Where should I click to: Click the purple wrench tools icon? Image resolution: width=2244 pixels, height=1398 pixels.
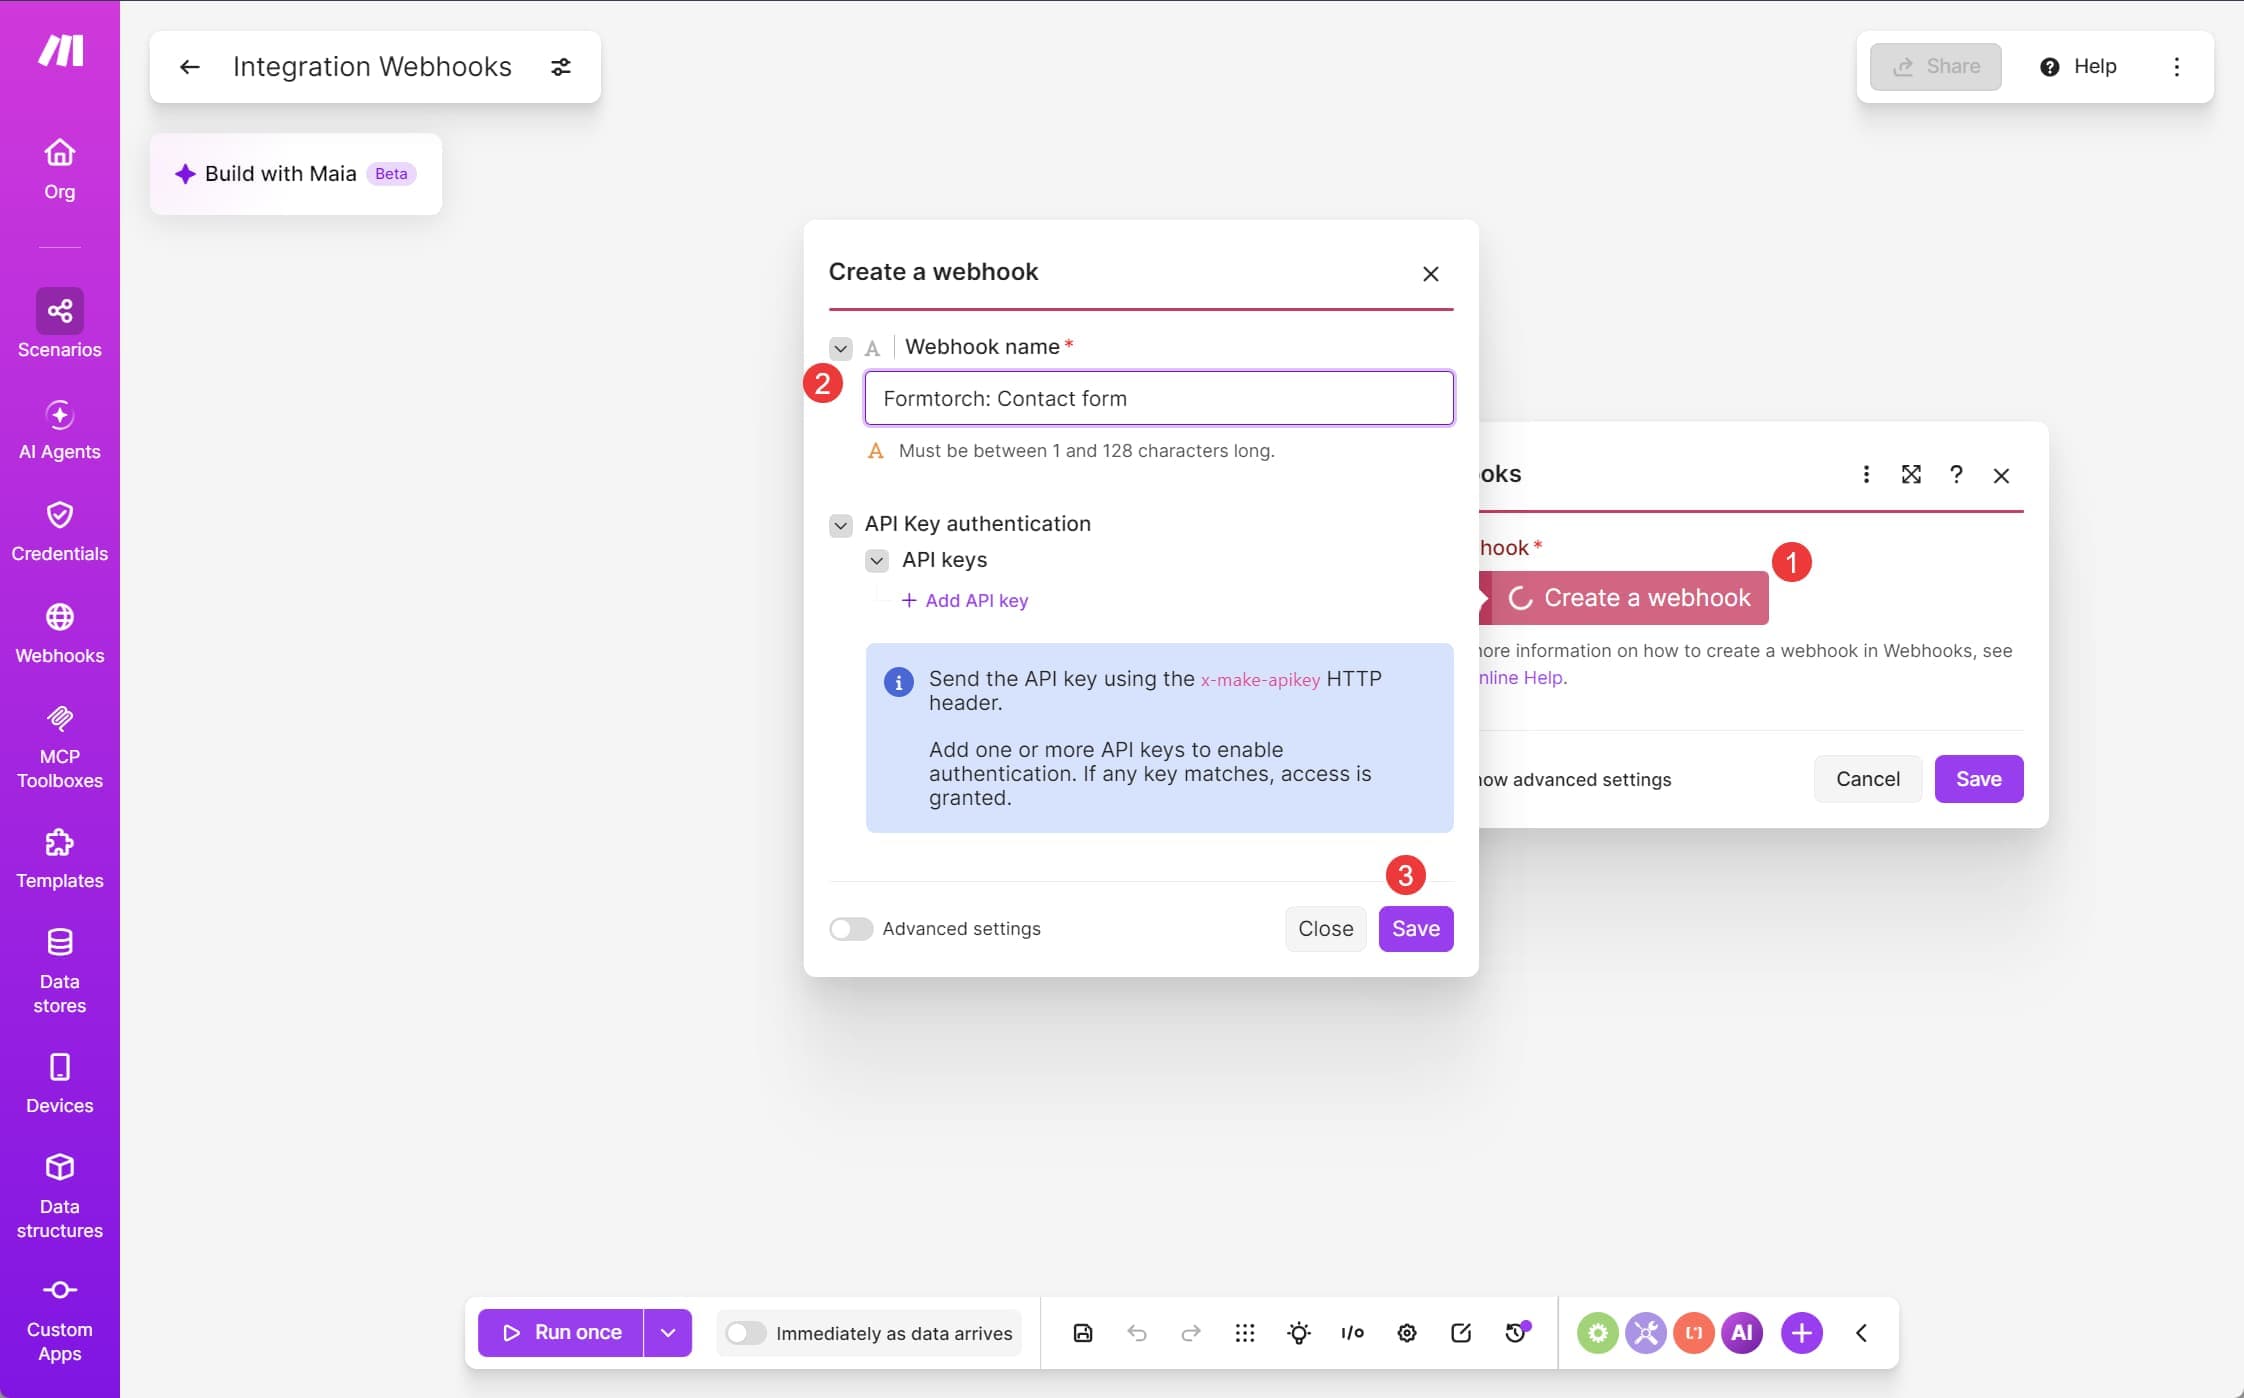[x=1646, y=1333]
